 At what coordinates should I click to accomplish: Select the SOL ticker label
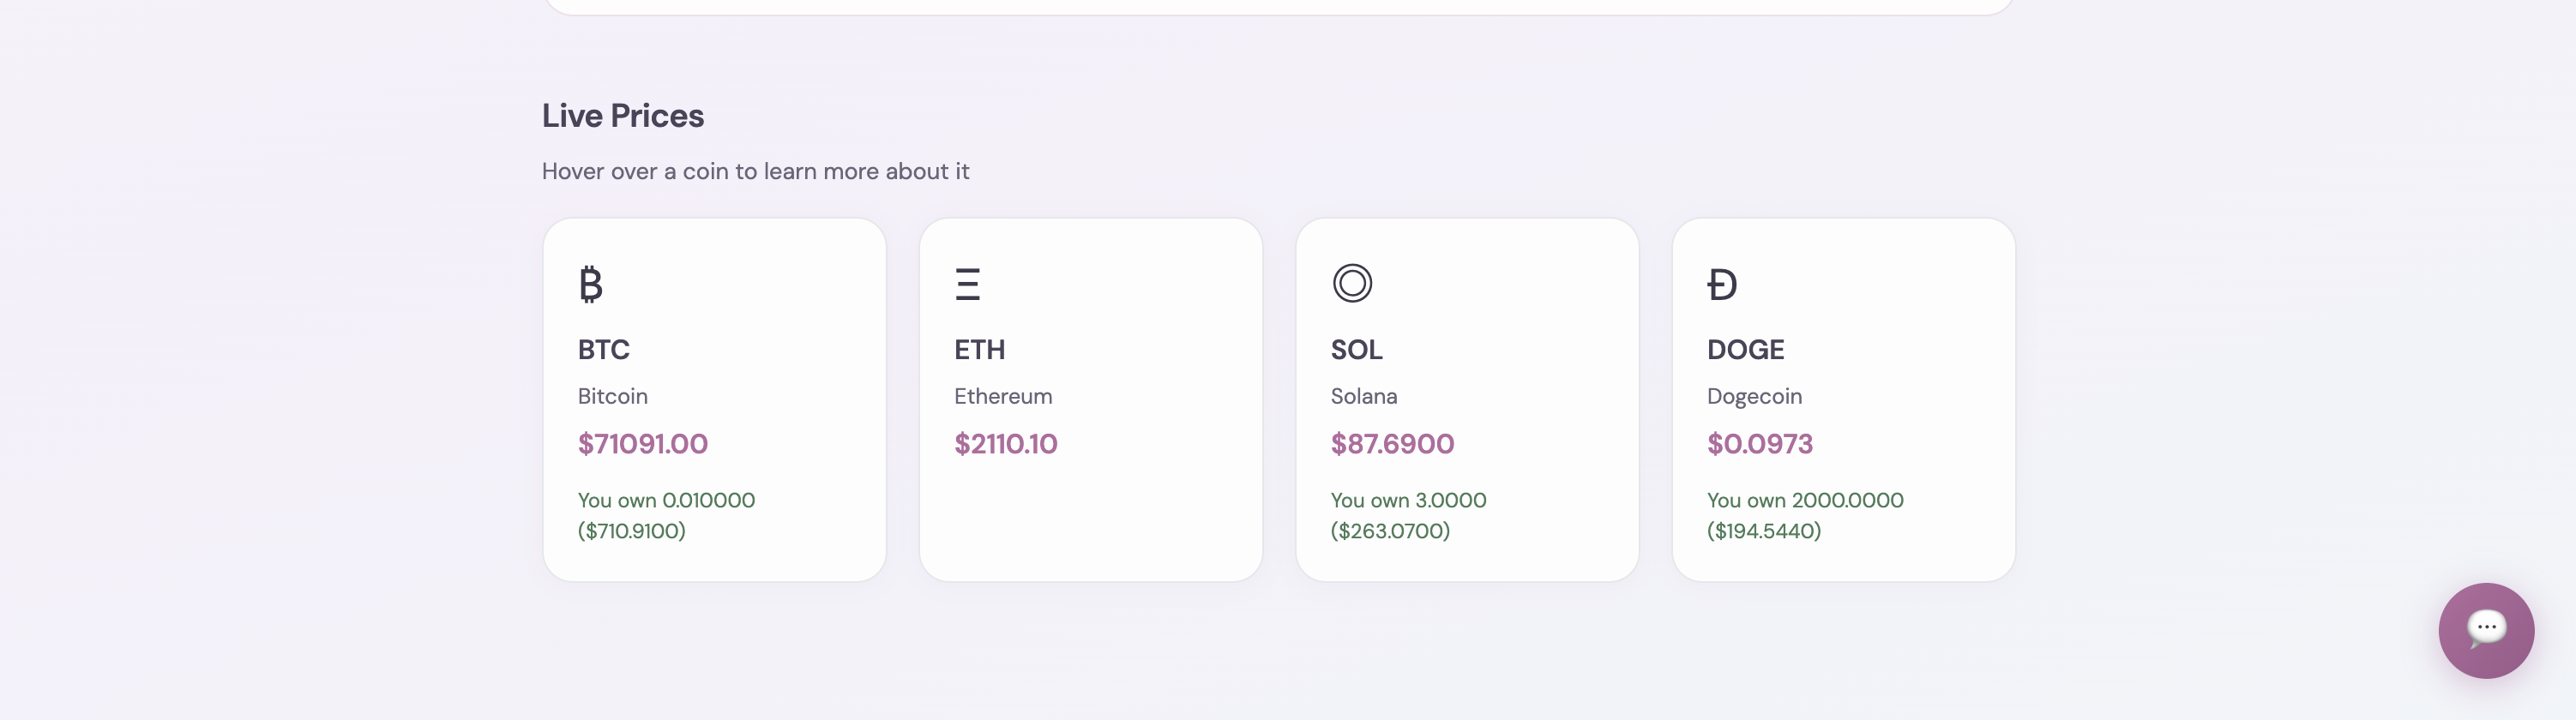pyautogui.click(x=1357, y=350)
